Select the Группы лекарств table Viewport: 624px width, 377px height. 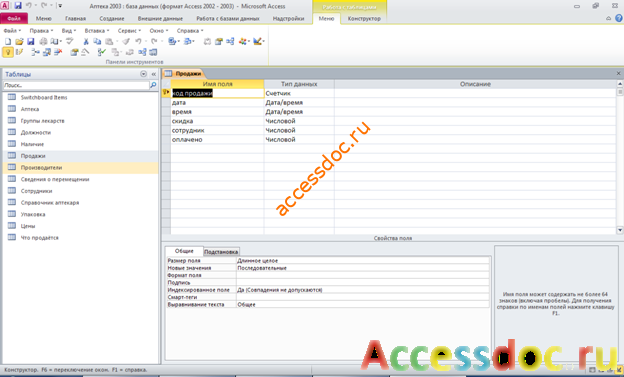(x=42, y=121)
